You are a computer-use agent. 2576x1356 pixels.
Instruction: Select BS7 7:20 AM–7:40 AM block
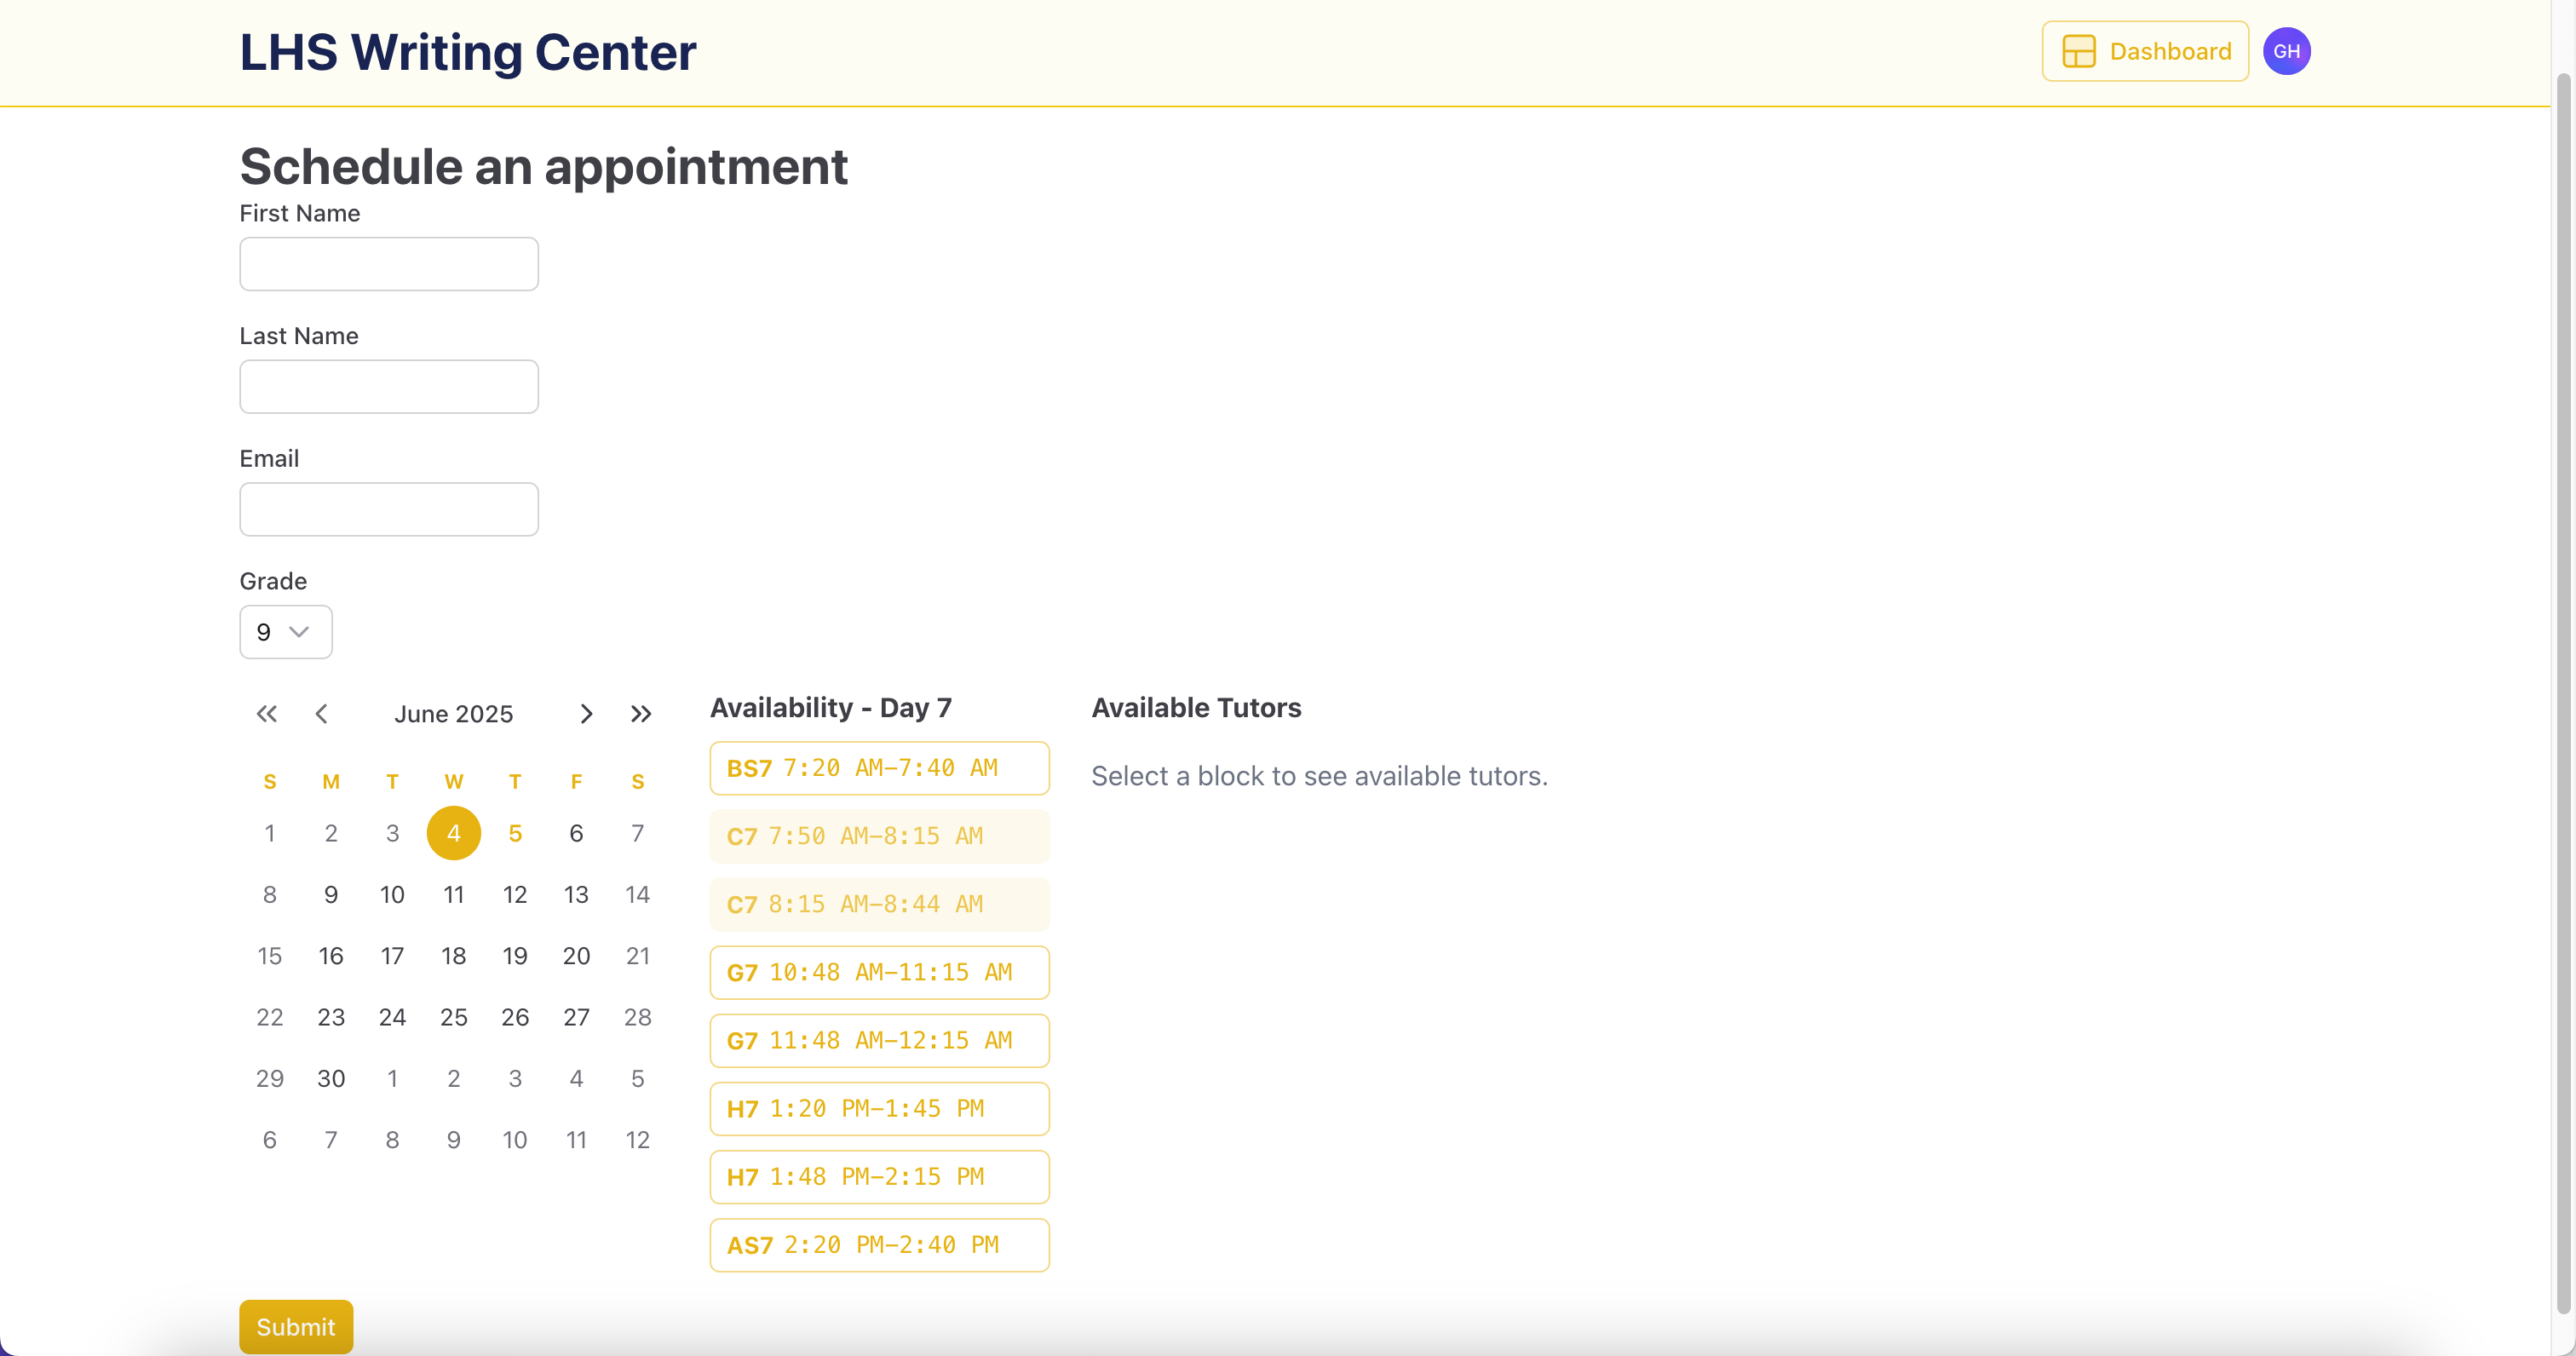pos(879,768)
